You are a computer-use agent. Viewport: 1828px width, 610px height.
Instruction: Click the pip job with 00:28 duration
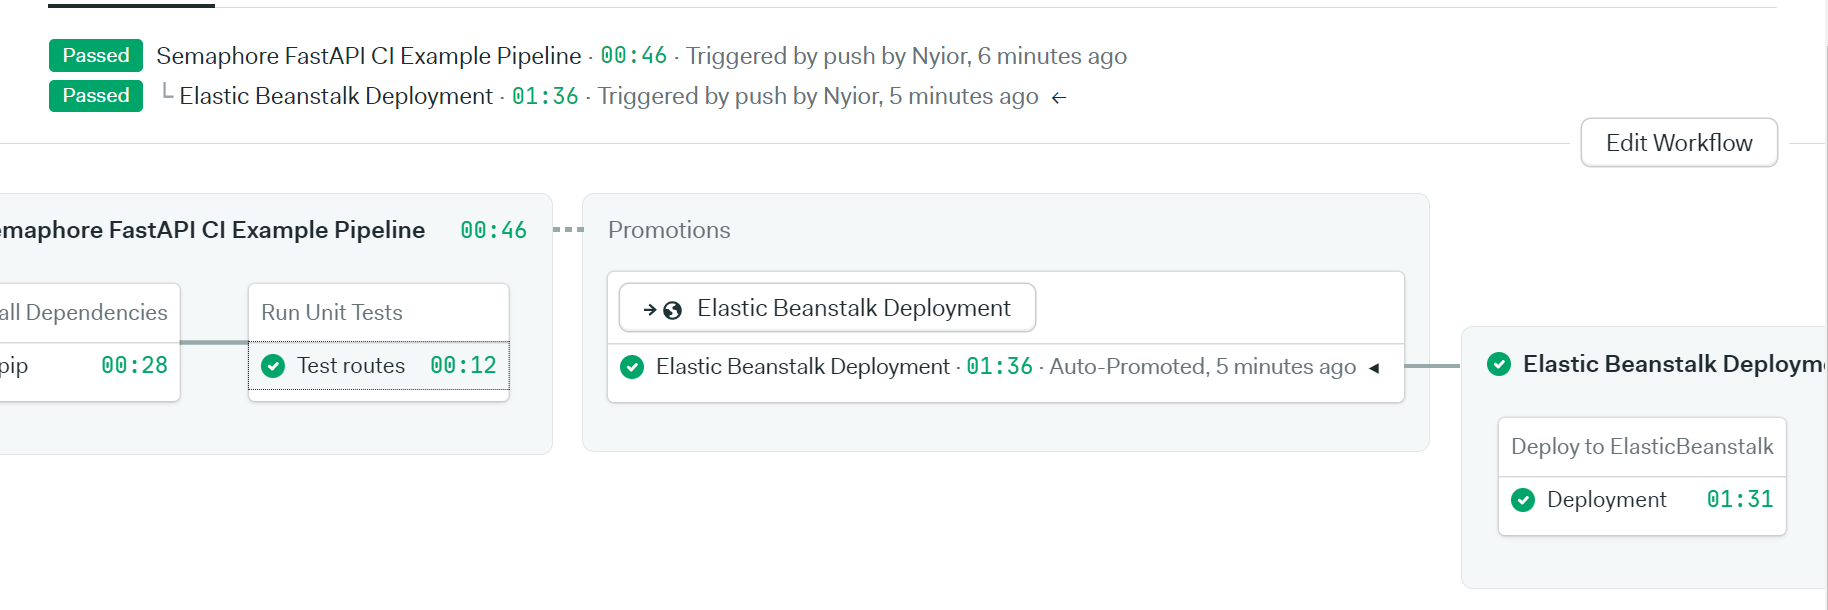point(14,366)
